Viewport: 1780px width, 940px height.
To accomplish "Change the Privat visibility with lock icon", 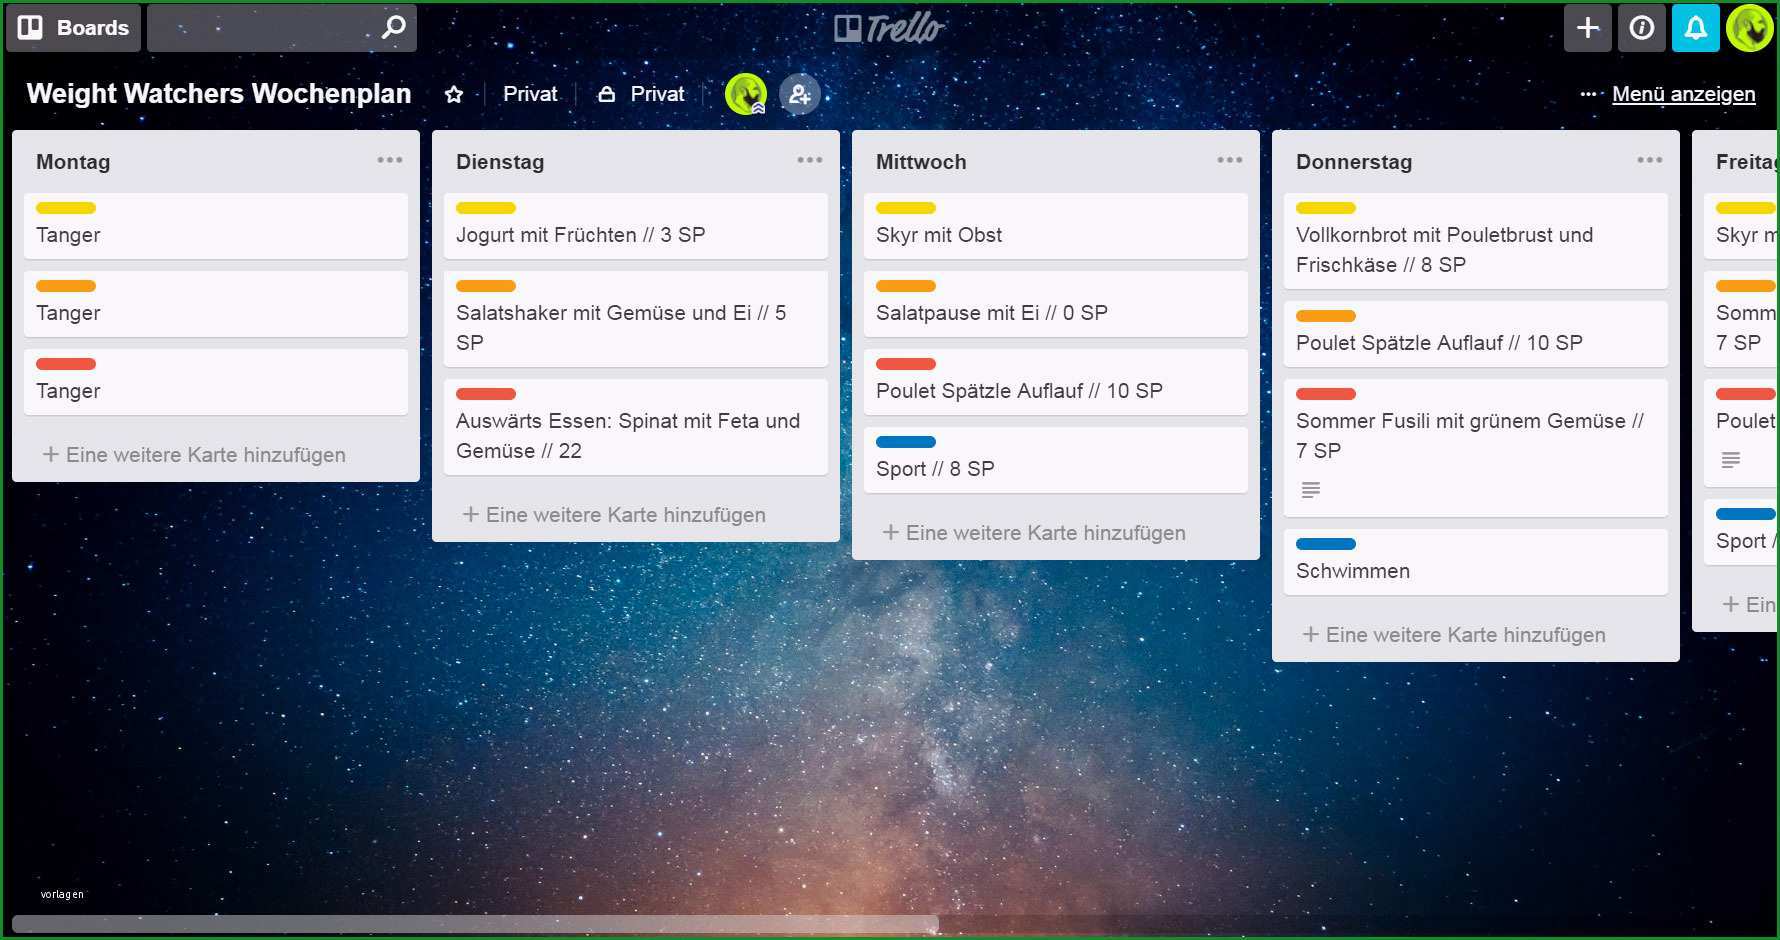I will (641, 94).
